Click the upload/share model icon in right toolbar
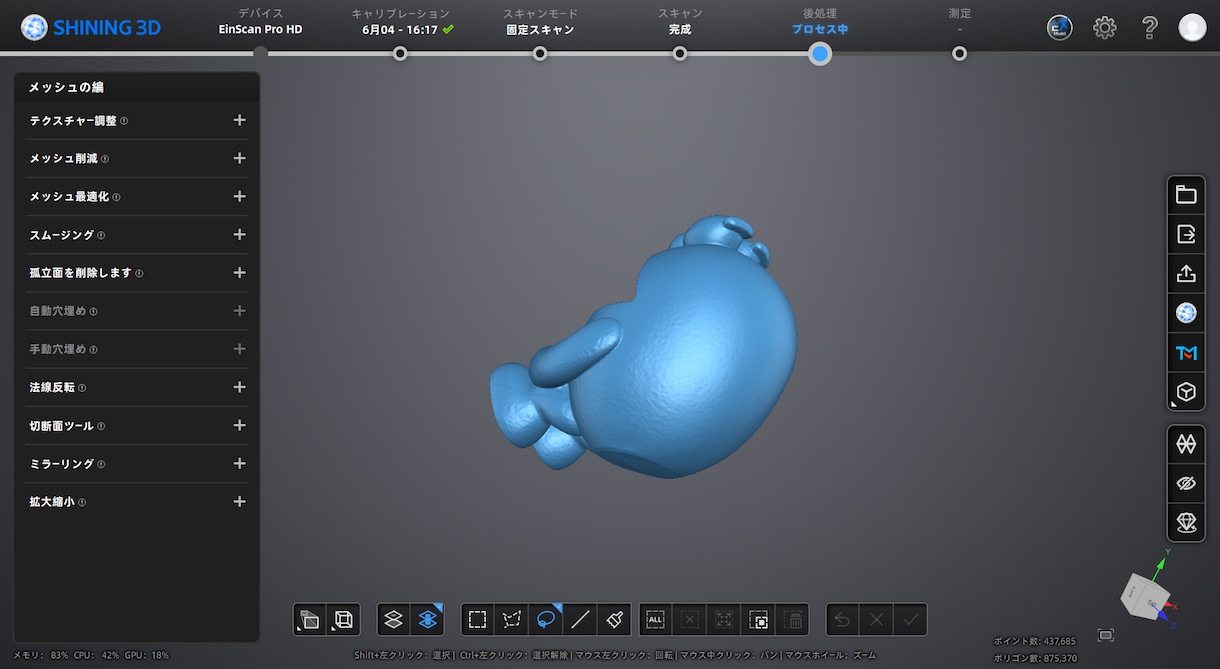 click(x=1186, y=273)
